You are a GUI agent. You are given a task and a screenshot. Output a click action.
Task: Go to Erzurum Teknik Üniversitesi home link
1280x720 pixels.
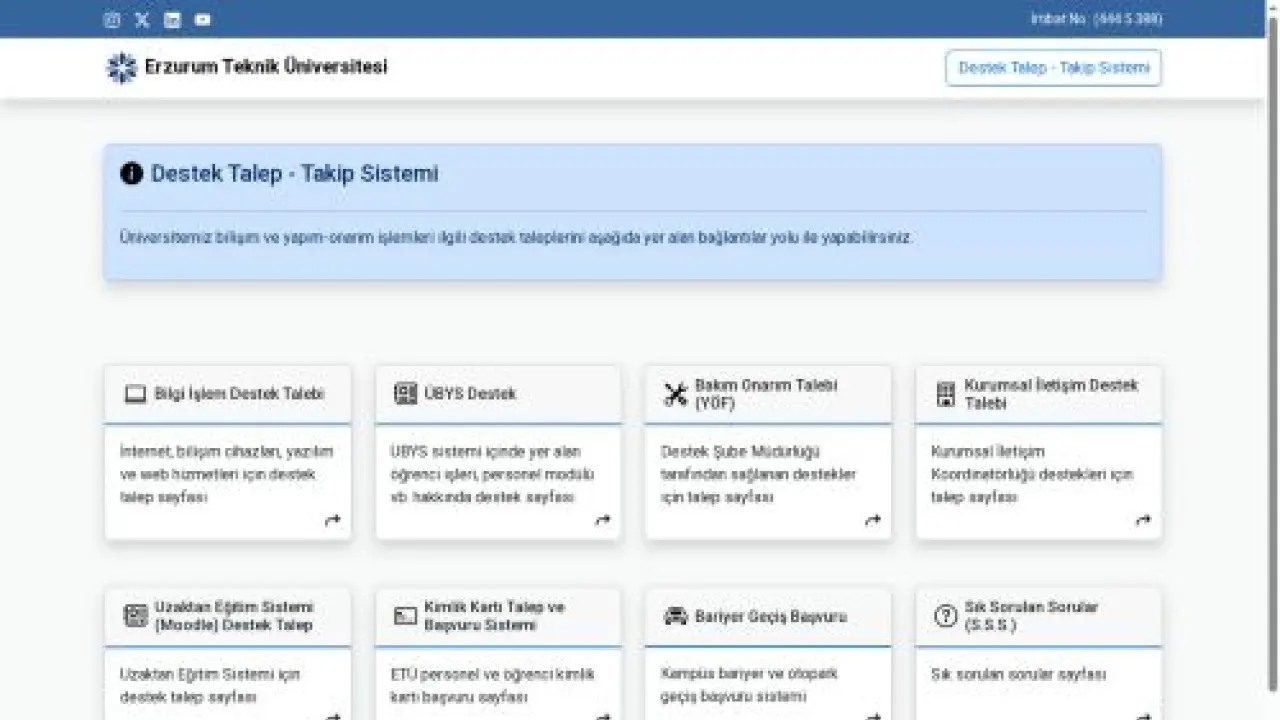tap(266, 67)
